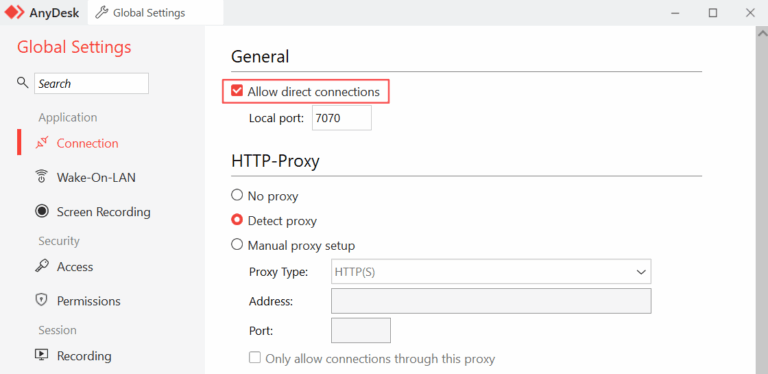
Task: Maximize the AnyDesk window
Action: pos(713,13)
